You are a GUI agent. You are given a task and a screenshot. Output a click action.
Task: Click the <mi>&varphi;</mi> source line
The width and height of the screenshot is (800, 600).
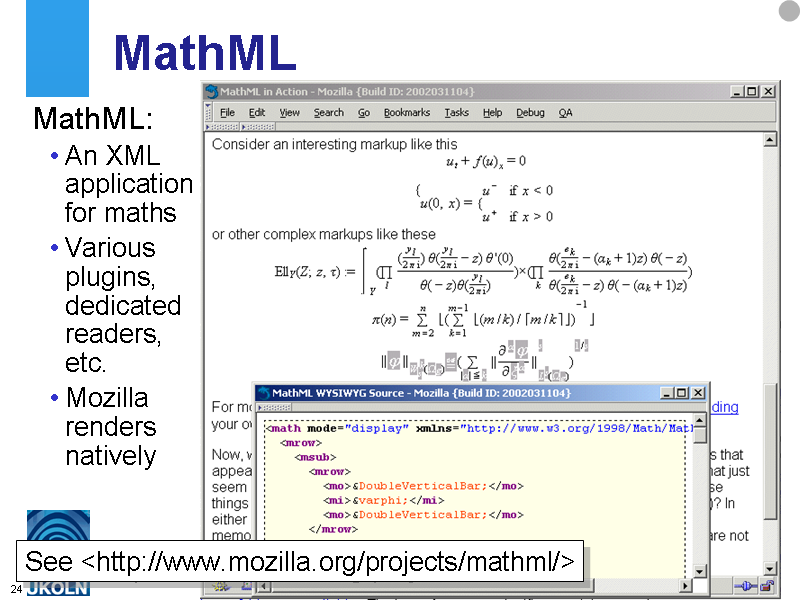[384, 501]
